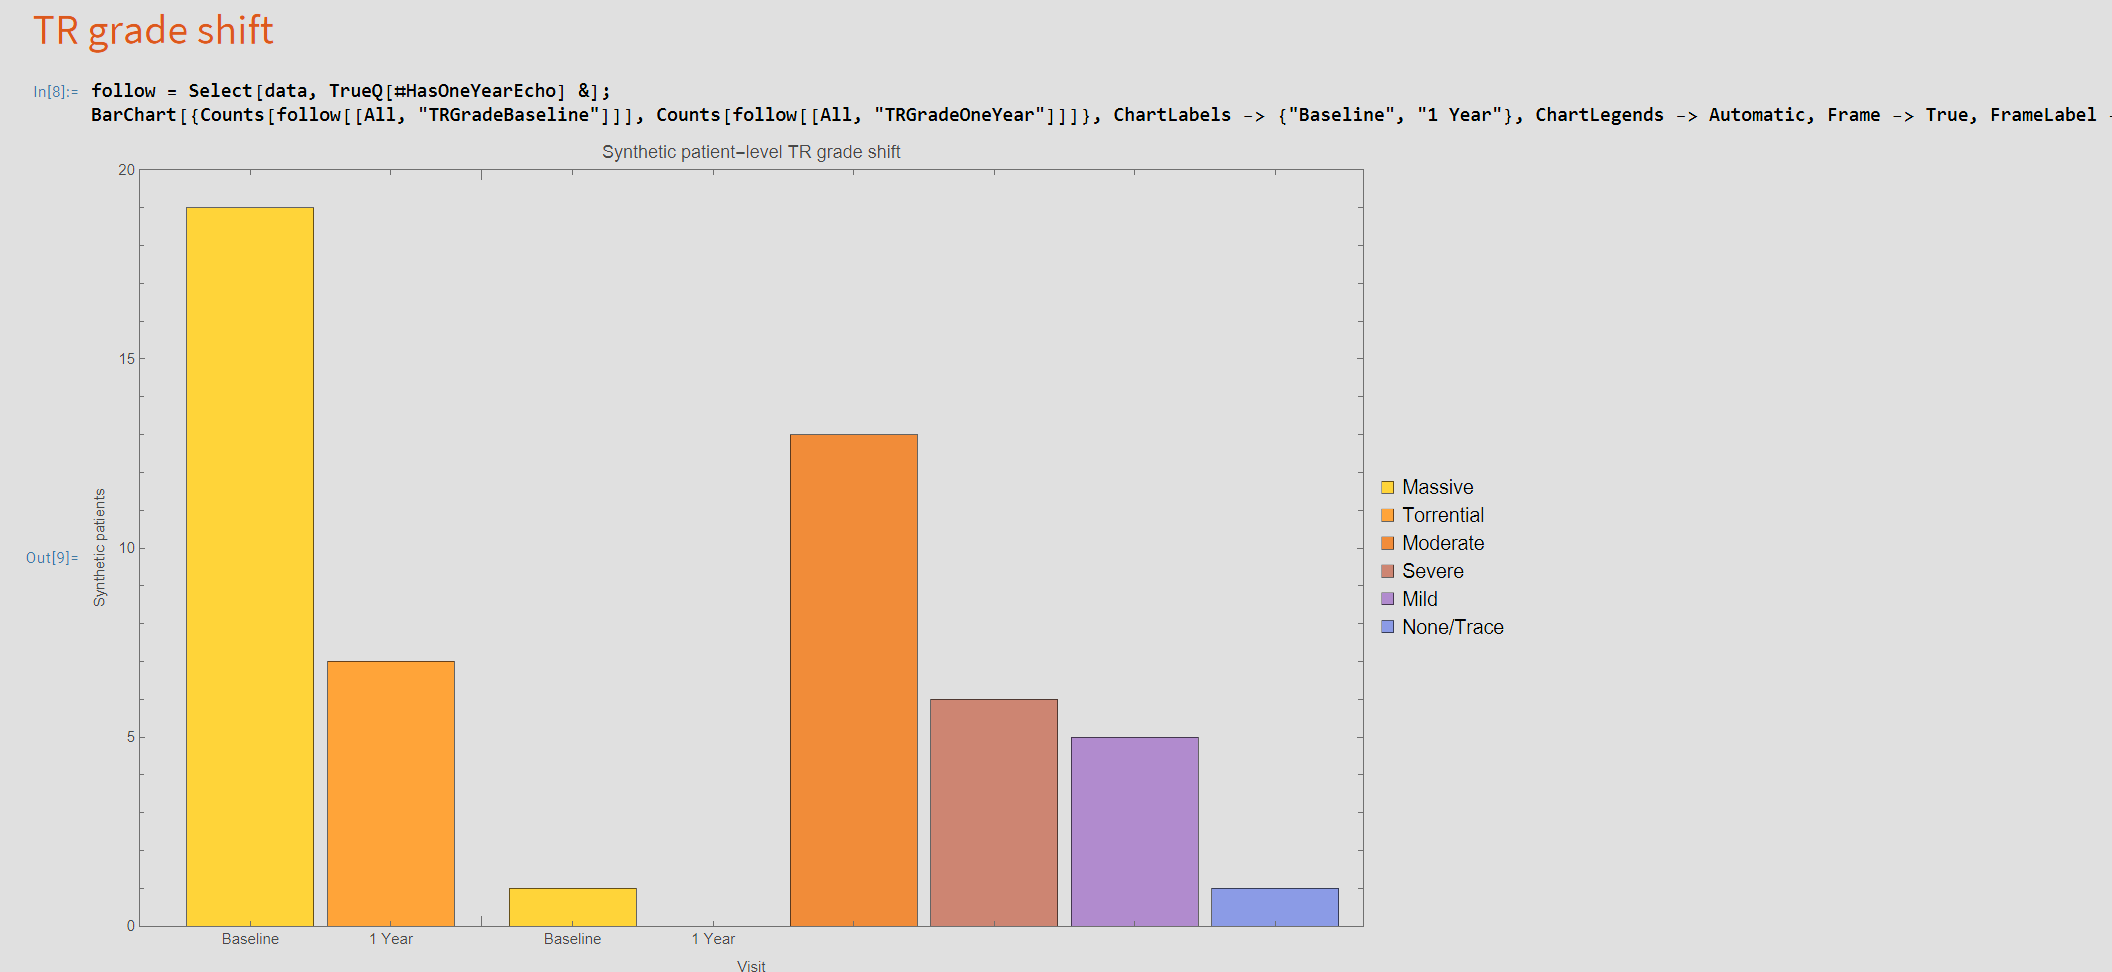The width and height of the screenshot is (2112, 972).
Task: Click the y-axis tick label "15"
Action: point(126,359)
